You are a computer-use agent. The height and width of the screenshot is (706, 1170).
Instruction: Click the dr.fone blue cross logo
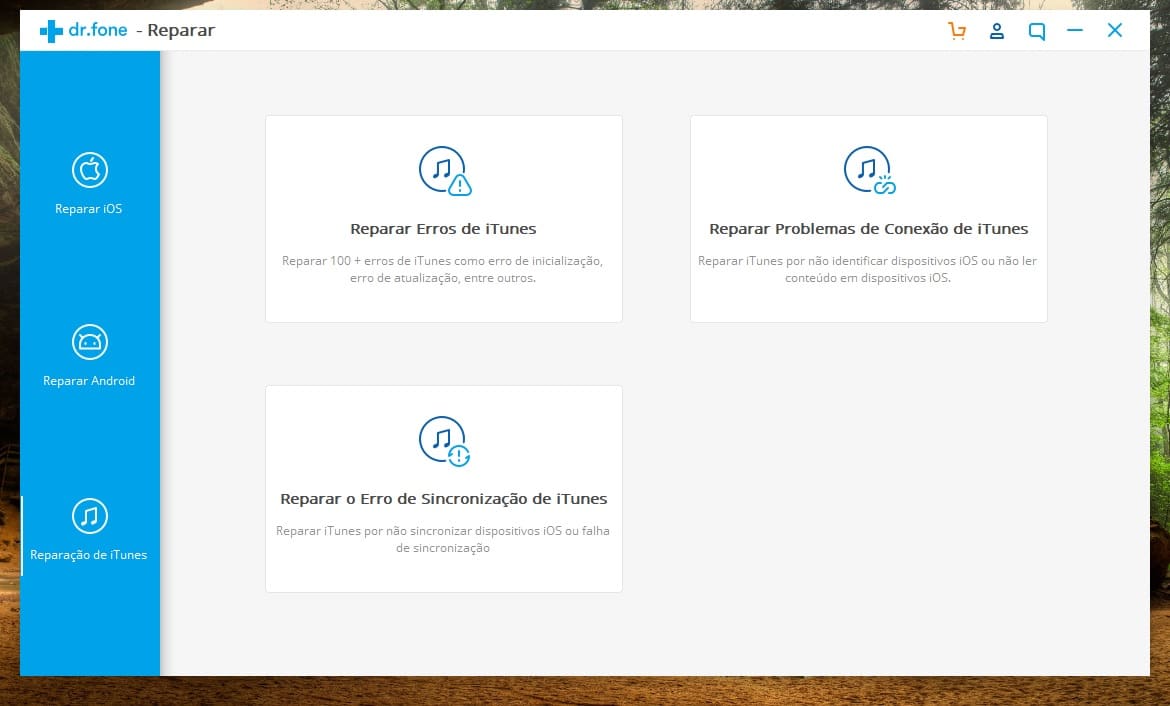click(51, 31)
